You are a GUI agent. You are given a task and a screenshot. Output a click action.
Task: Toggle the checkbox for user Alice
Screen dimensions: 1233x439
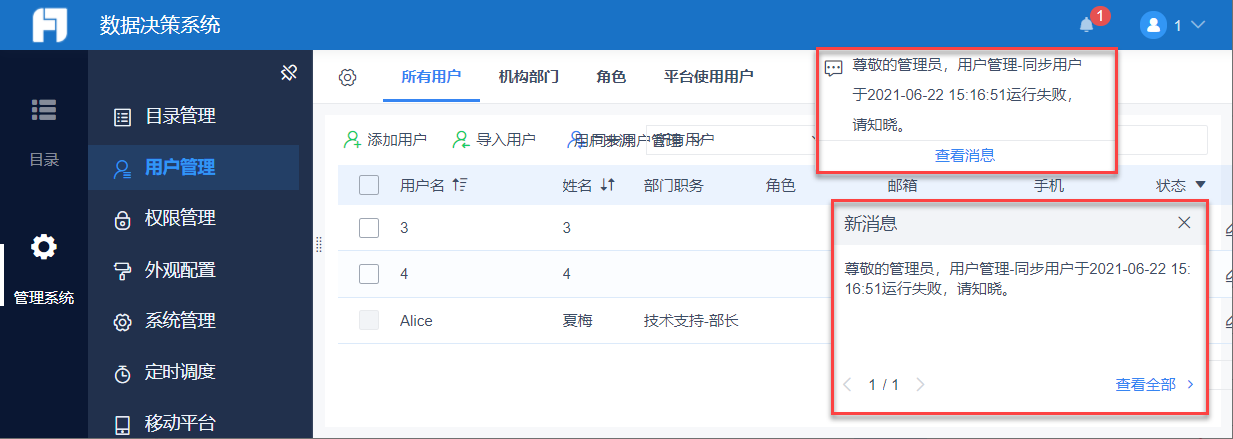369,320
